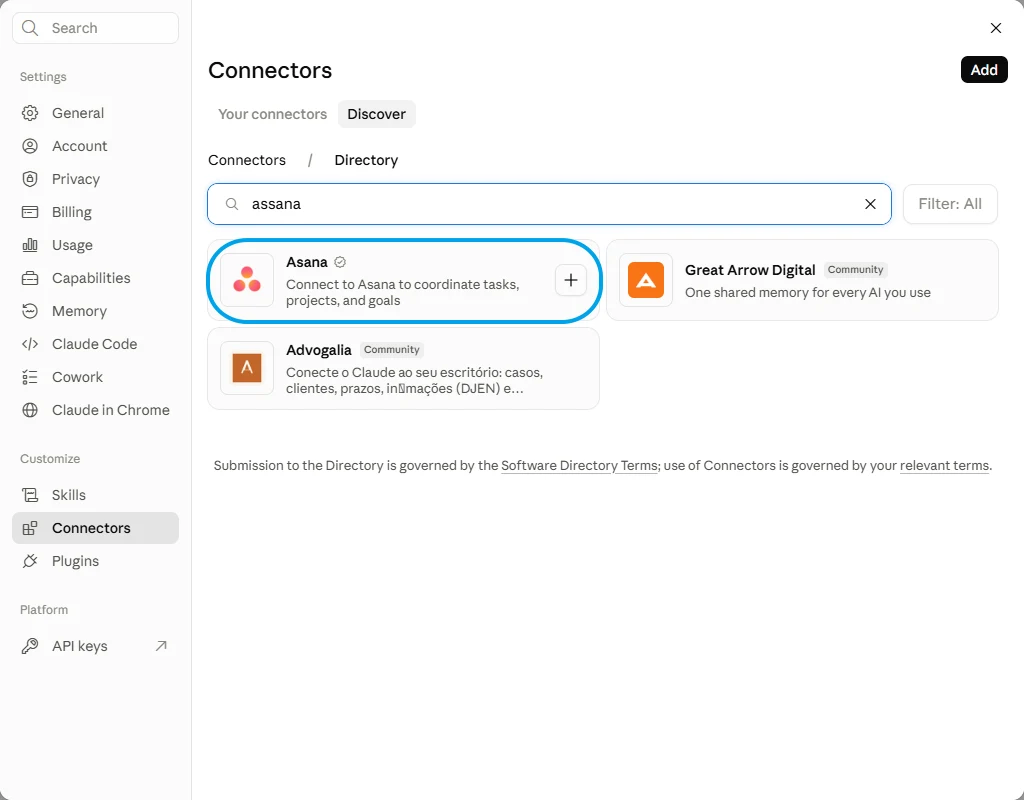The image size is (1024, 800).
Task: Add the Asana connector with plus
Action: click(571, 280)
